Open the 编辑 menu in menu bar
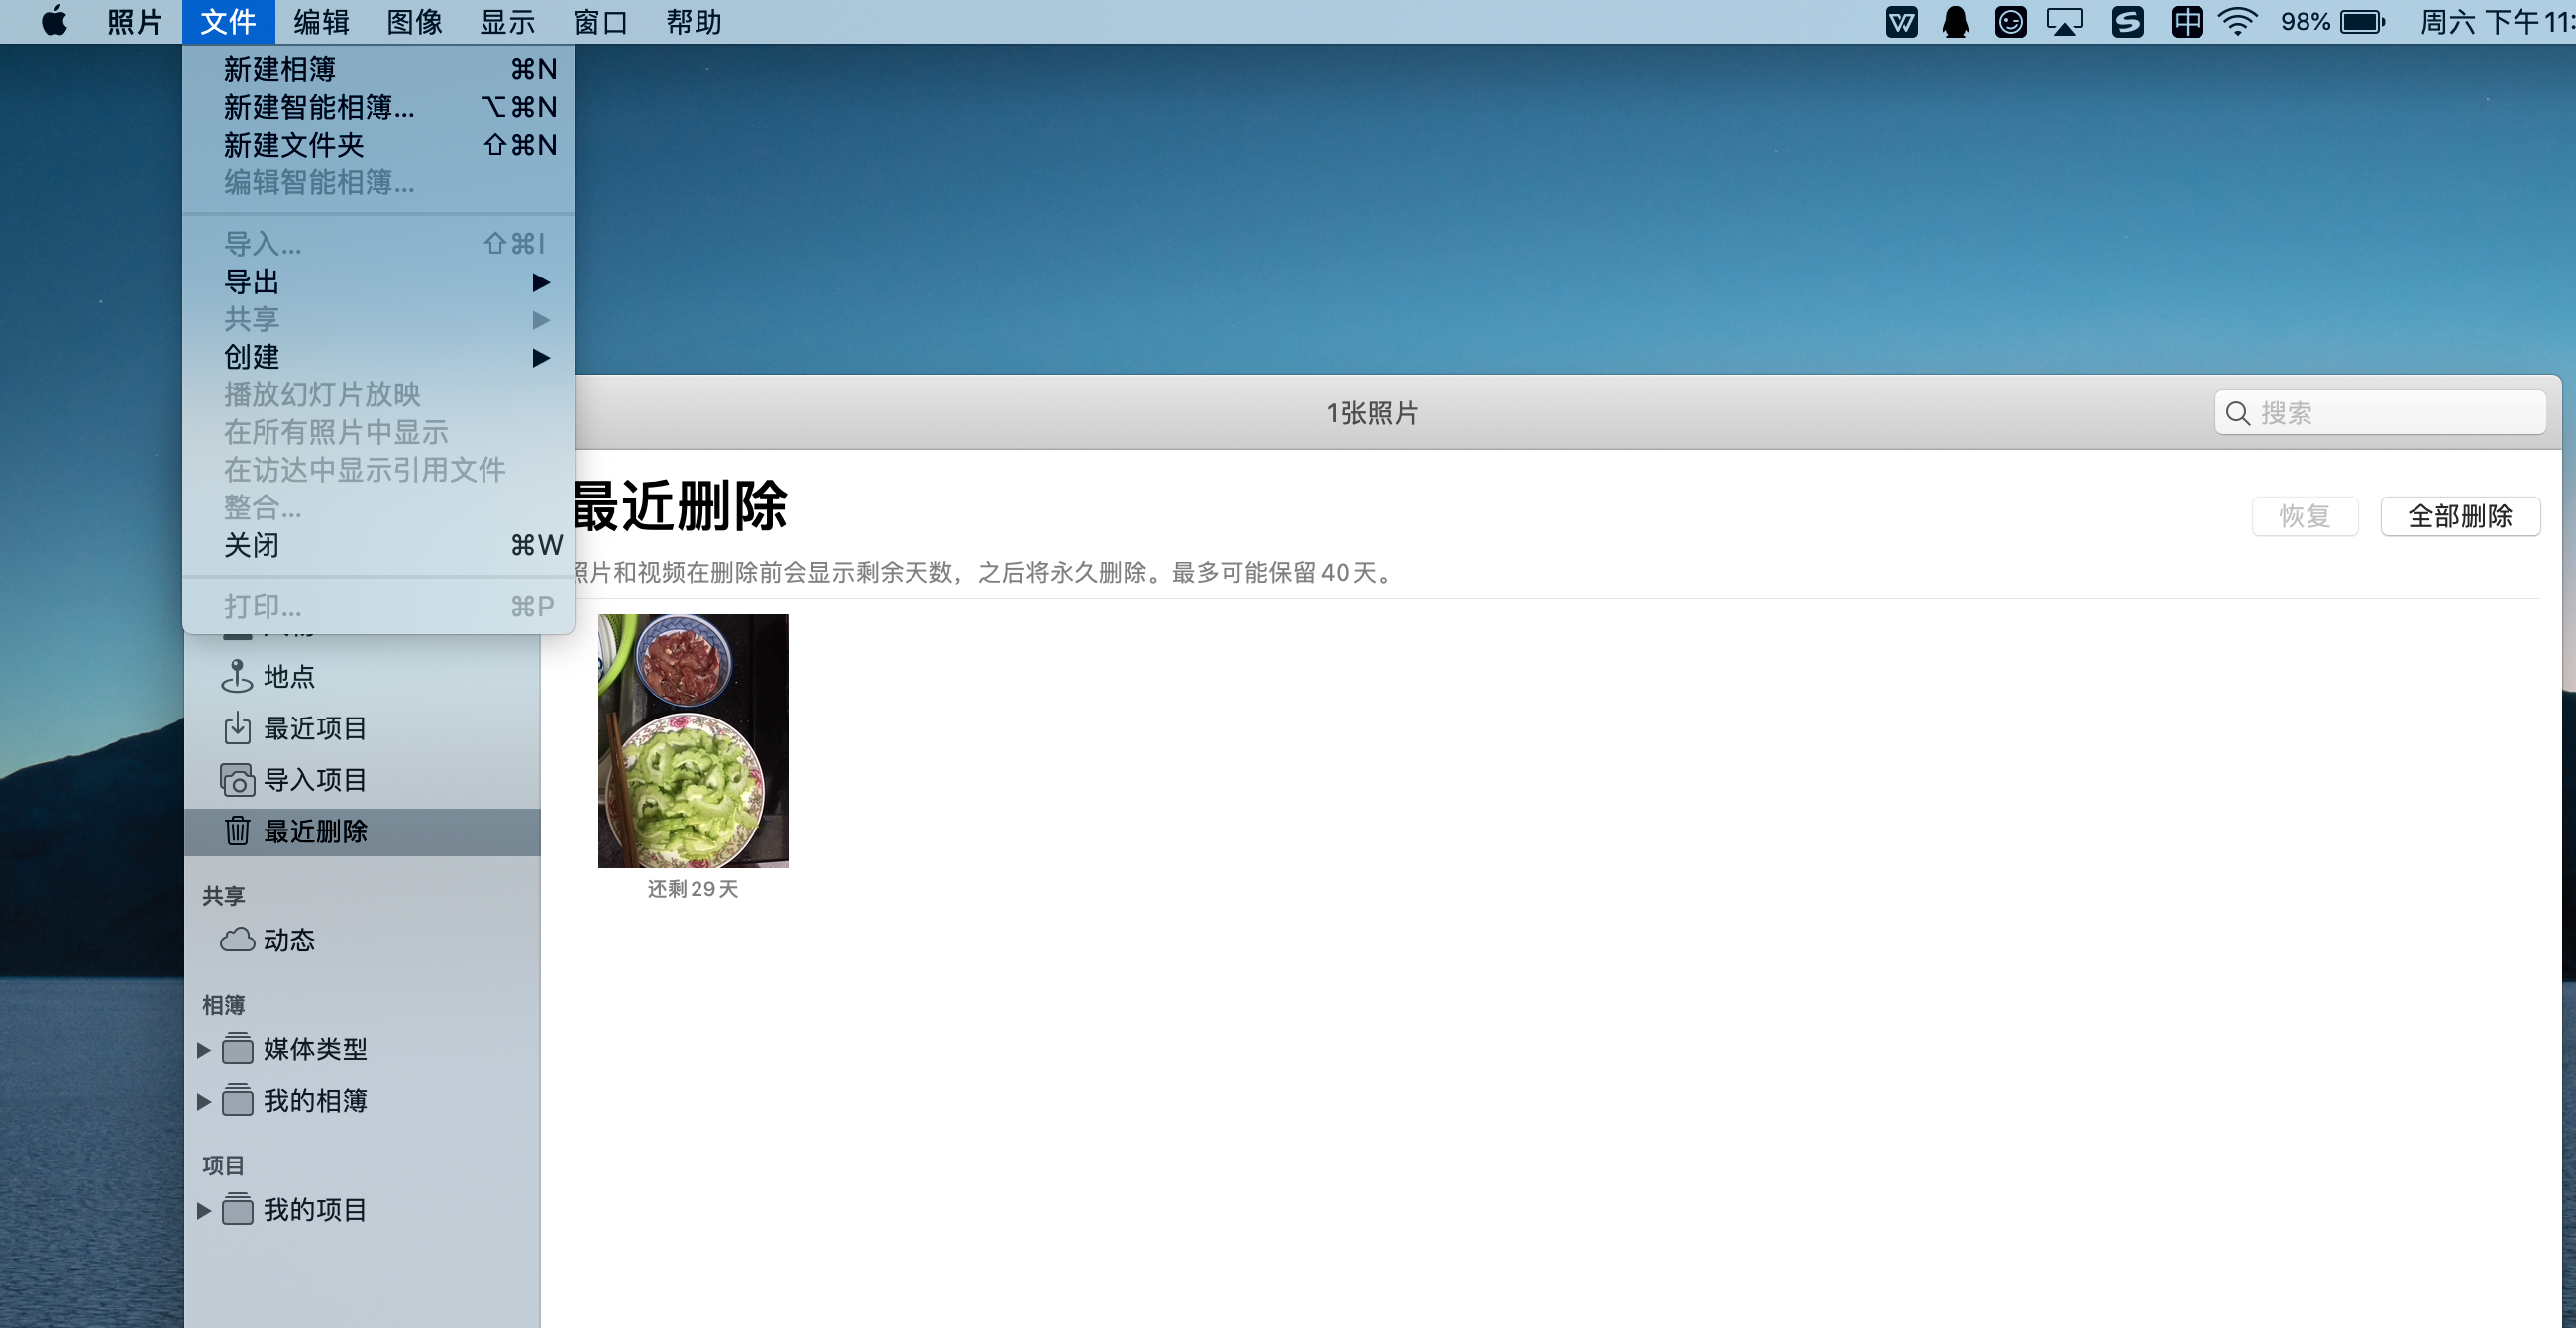The width and height of the screenshot is (2576, 1328). [321, 22]
